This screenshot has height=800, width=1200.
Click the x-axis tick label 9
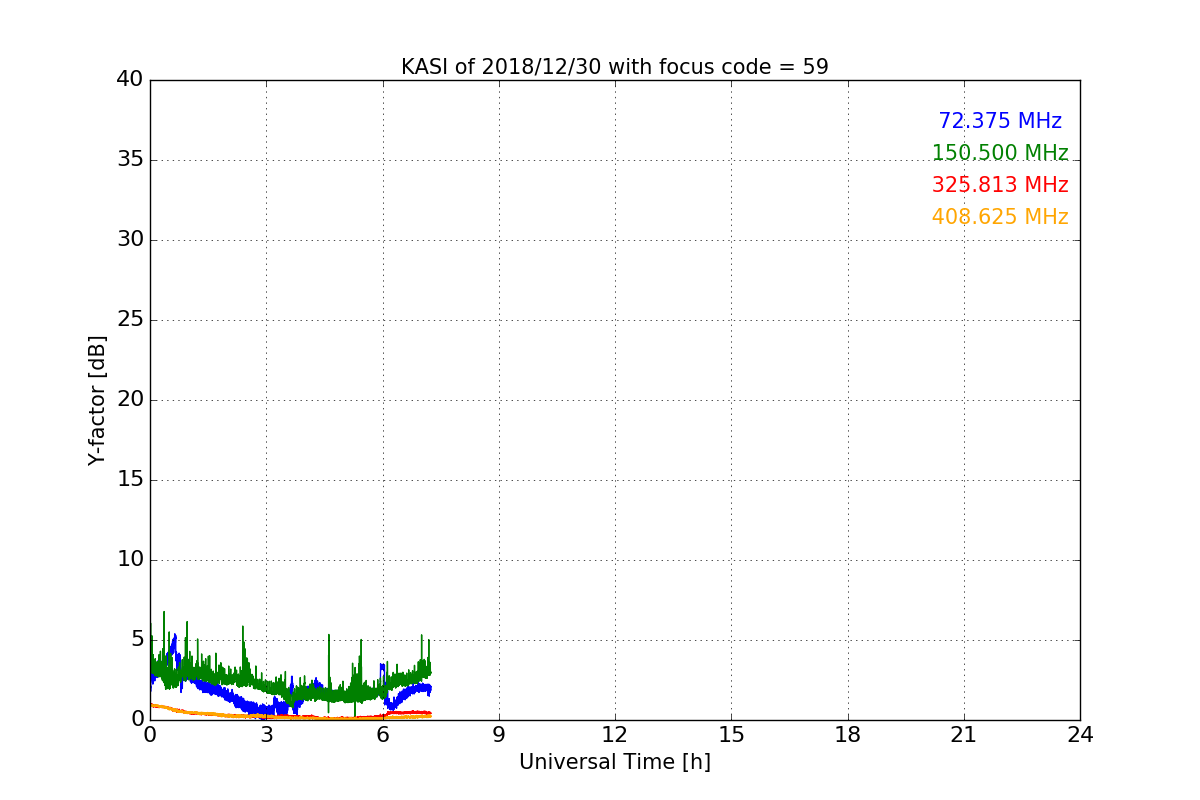point(499,735)
